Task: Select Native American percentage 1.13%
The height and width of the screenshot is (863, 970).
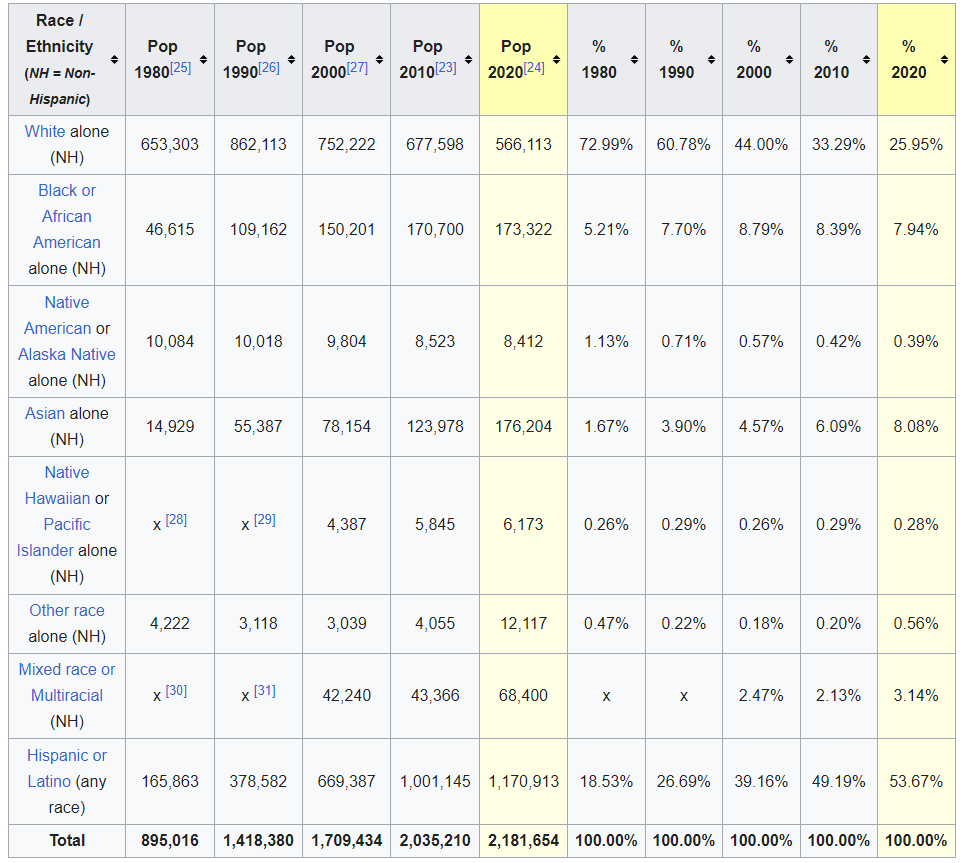Action: point(607,341)
